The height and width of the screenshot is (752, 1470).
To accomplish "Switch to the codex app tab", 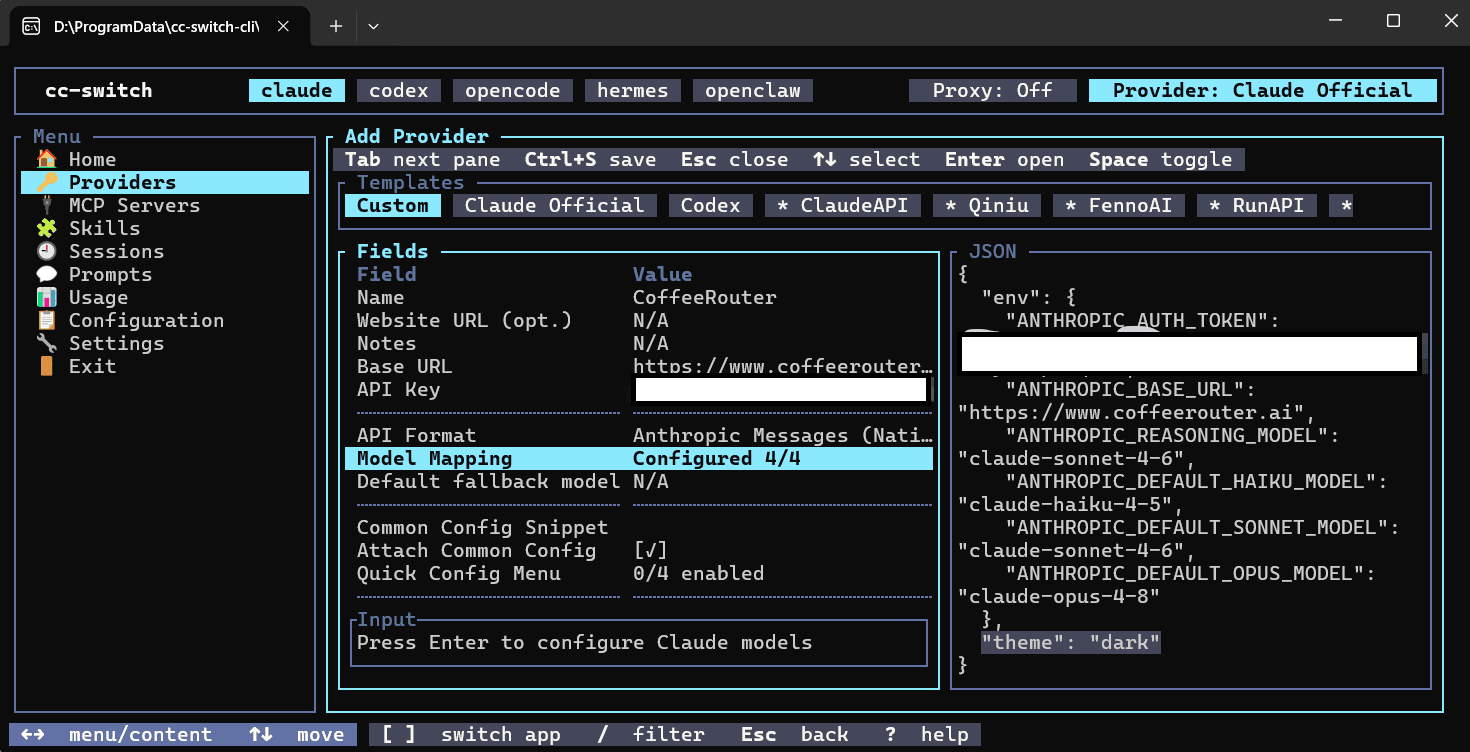I will 399,90.
